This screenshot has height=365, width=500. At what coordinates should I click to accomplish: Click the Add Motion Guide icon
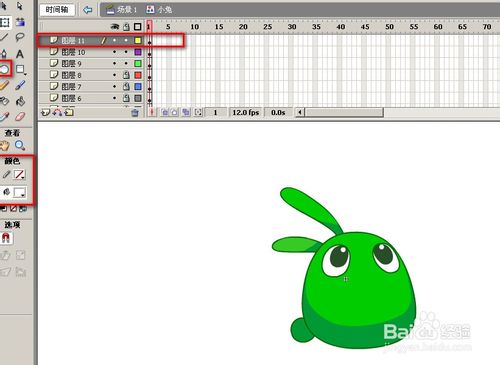pyautogui.click(x=57, y=113)
